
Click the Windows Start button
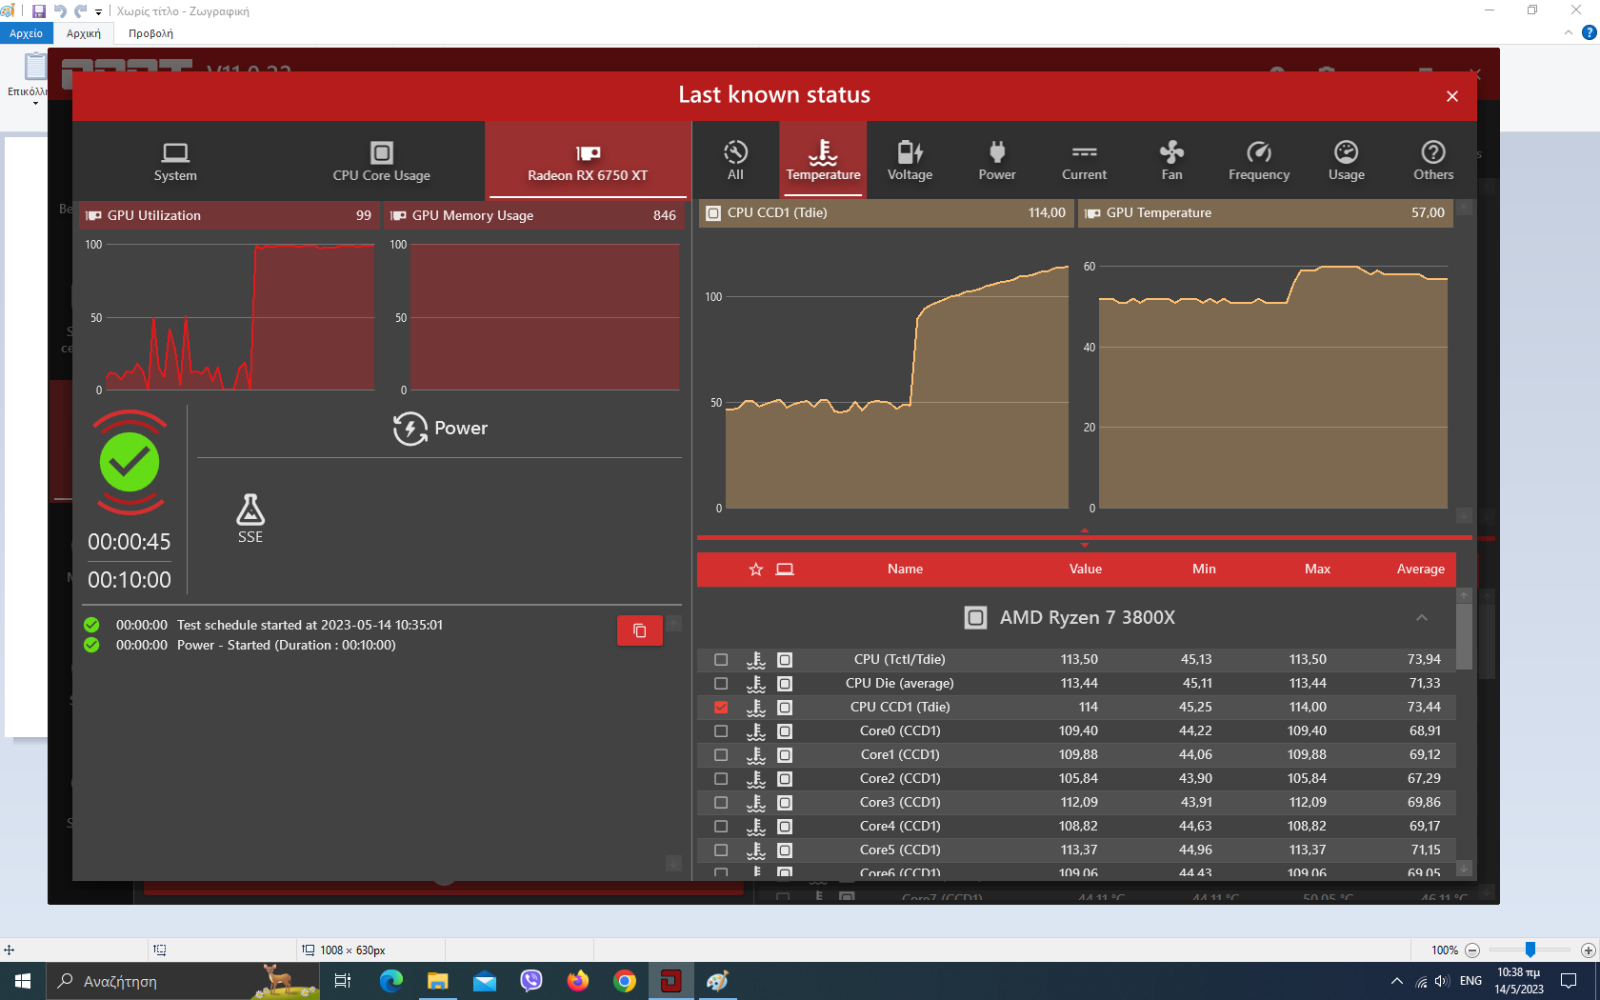click(23, 981)
